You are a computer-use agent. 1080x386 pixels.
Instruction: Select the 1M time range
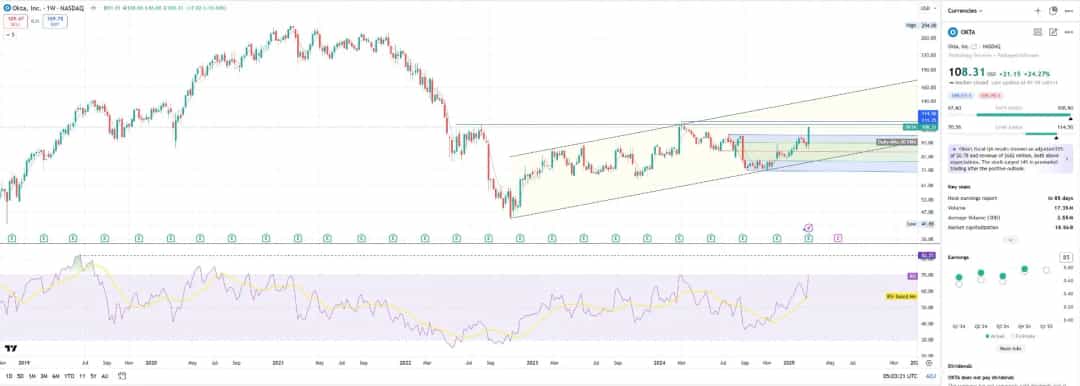coord(32,376)
